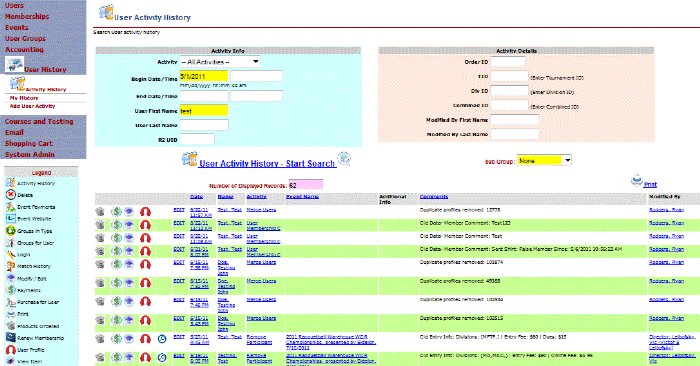Open products ordered icon in Sent Shirt row
The width and height of the screenshot is (700, 366).
click(x=100, y=251)
